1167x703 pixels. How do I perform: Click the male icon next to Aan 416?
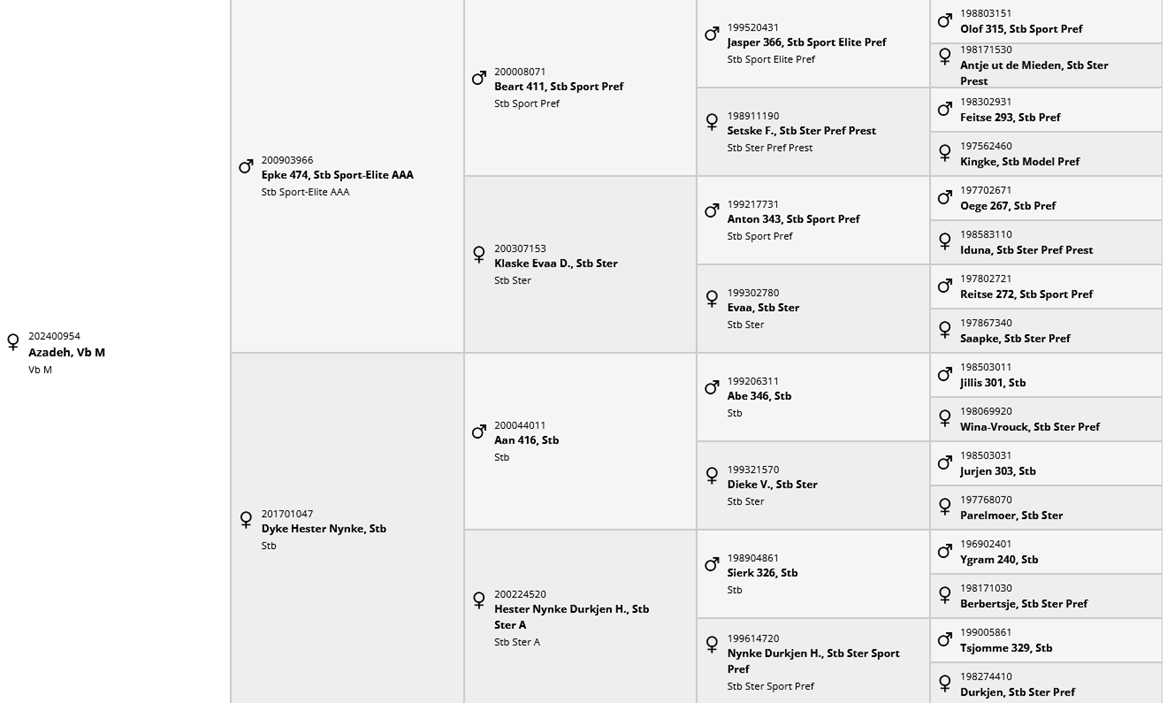(x=479, y=432)
